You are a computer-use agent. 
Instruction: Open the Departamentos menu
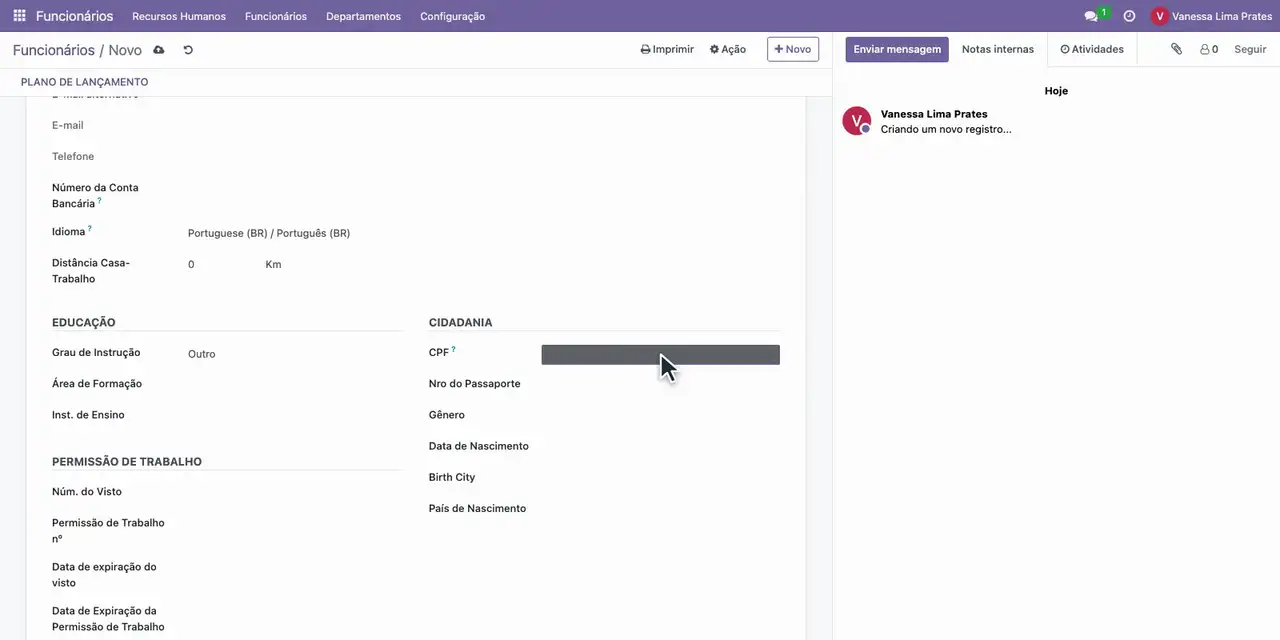tap(363, 16)
